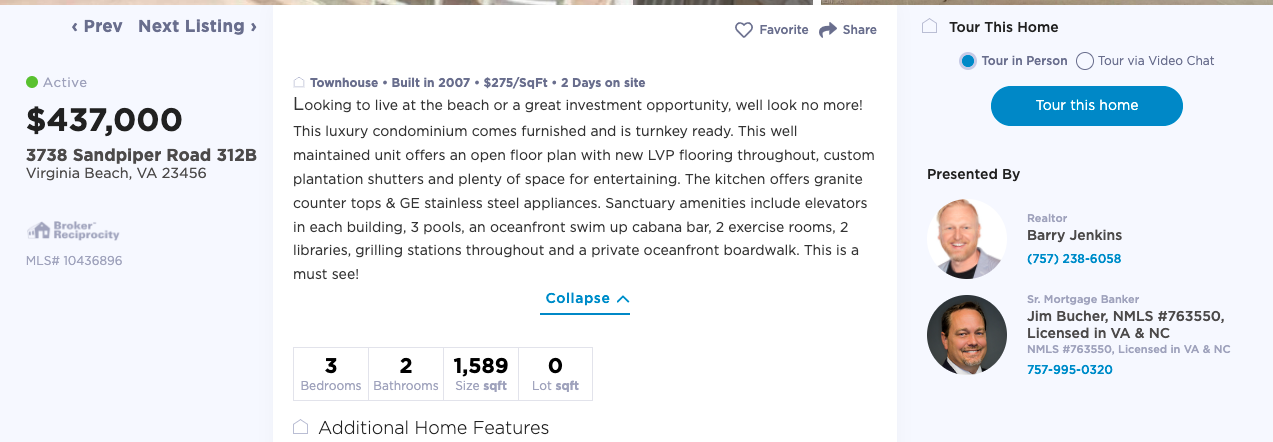Screen dimensions: 1273x442
Task: Click the Share arrow icon
Action: pos(828,30)
